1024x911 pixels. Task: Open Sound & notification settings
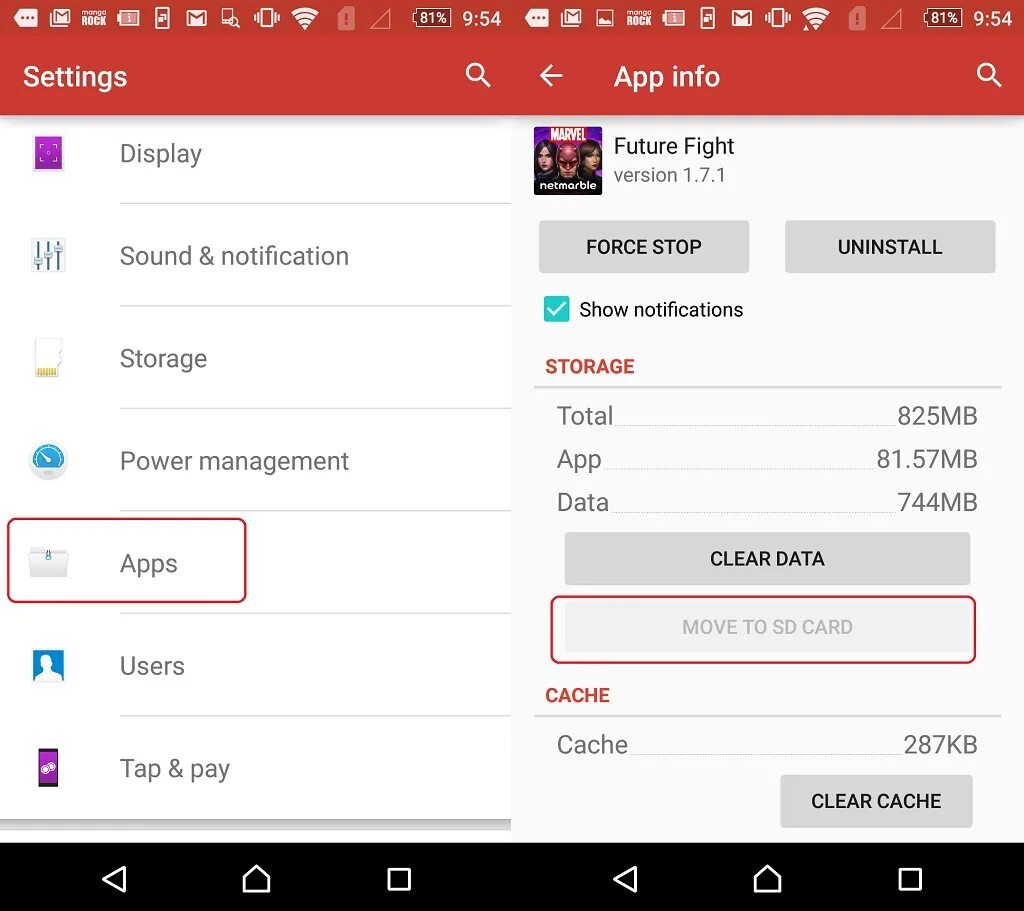255,255
